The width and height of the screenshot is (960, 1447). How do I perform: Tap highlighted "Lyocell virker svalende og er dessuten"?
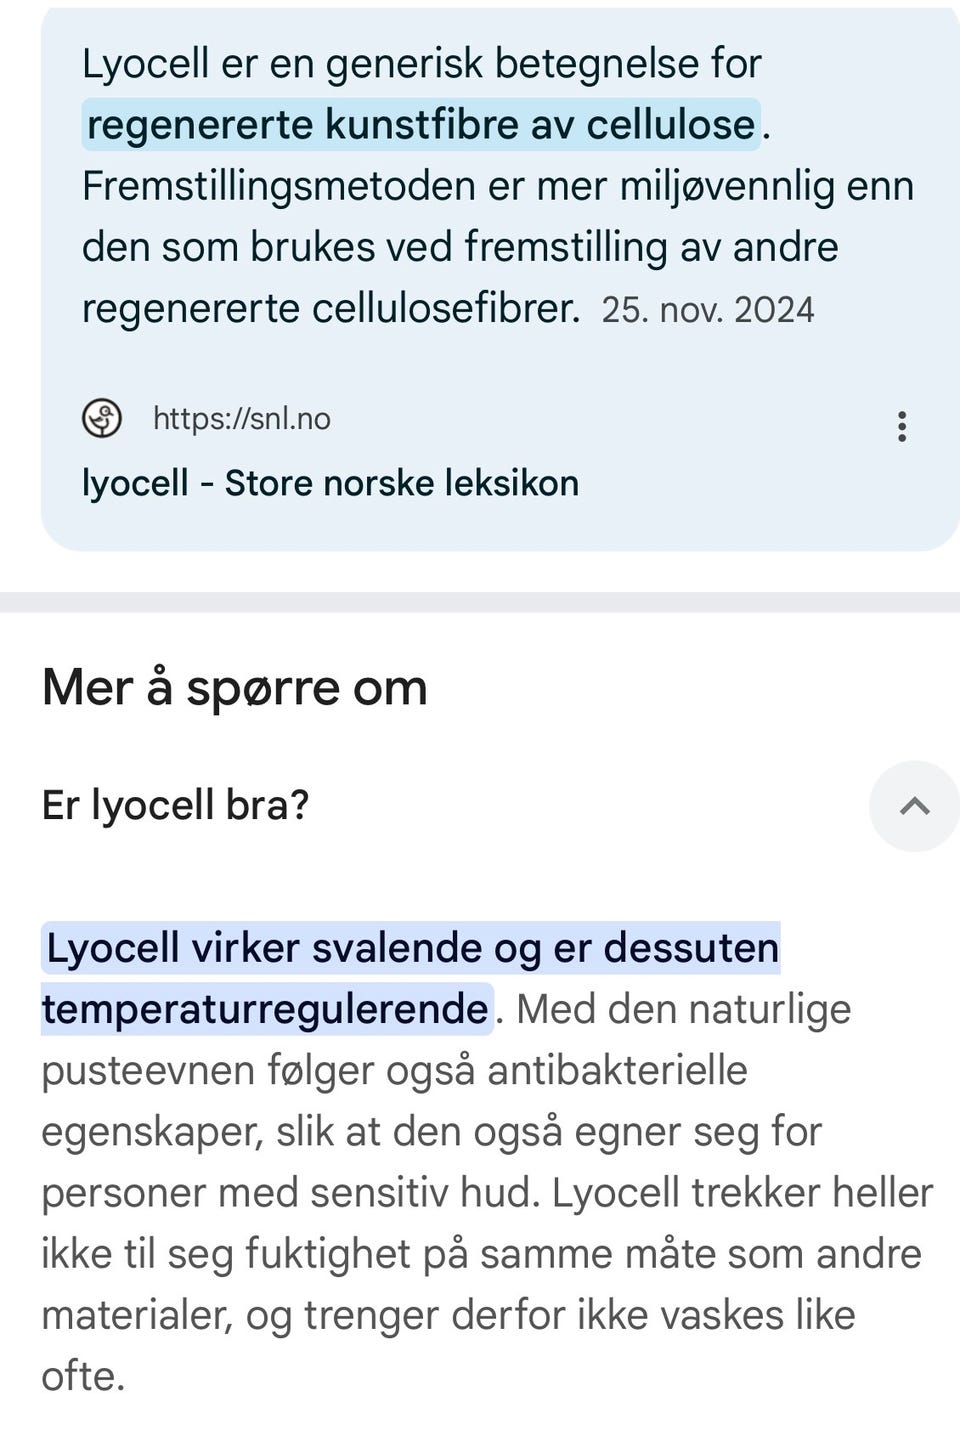click(x=411, y=948)
